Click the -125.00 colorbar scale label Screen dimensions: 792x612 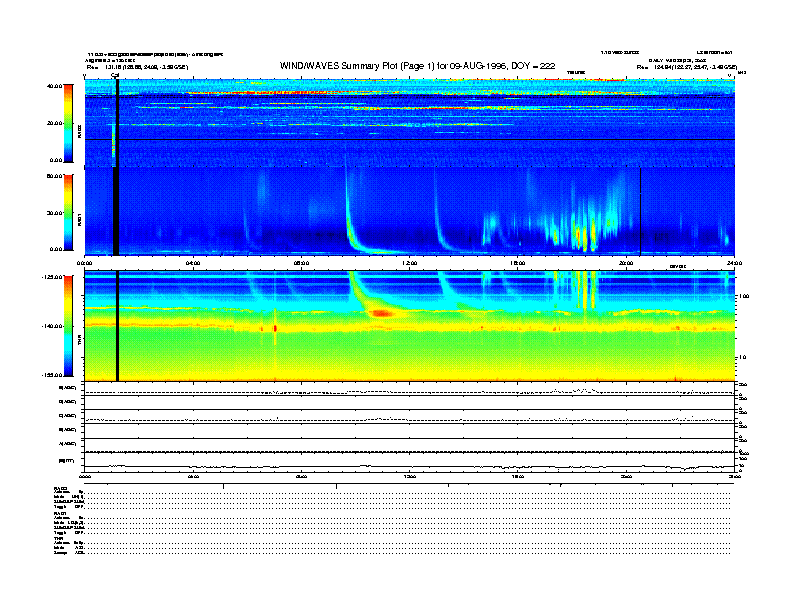(x=52, y=277)
